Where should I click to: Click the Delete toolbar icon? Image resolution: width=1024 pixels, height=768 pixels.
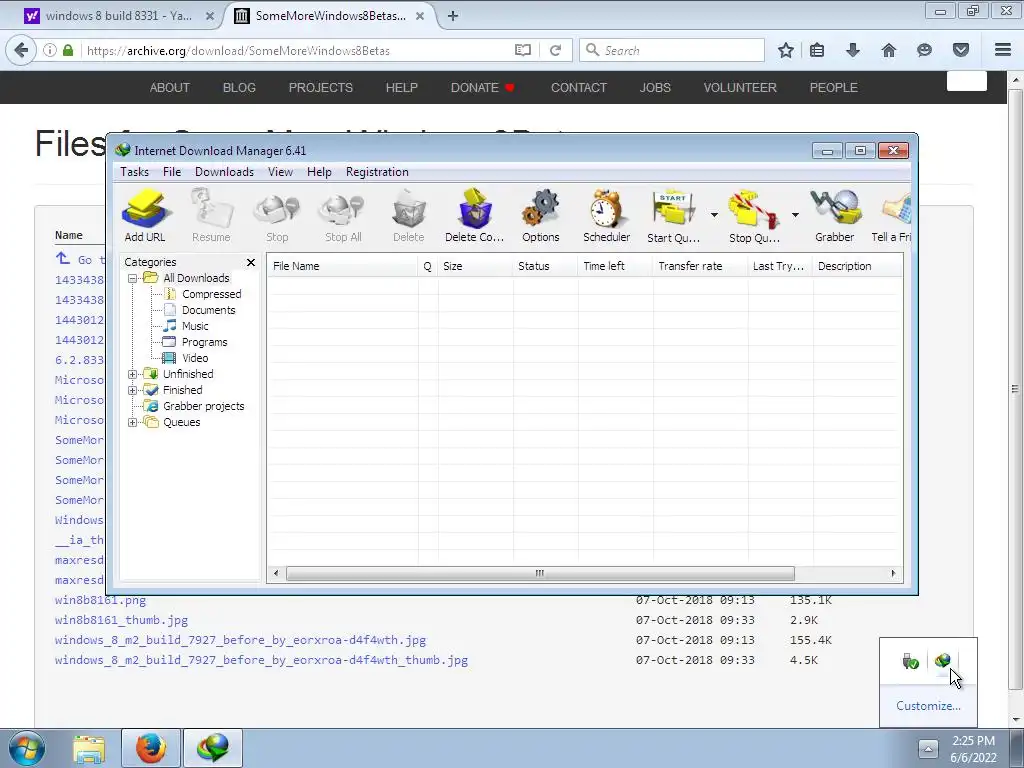pos(409,216)
